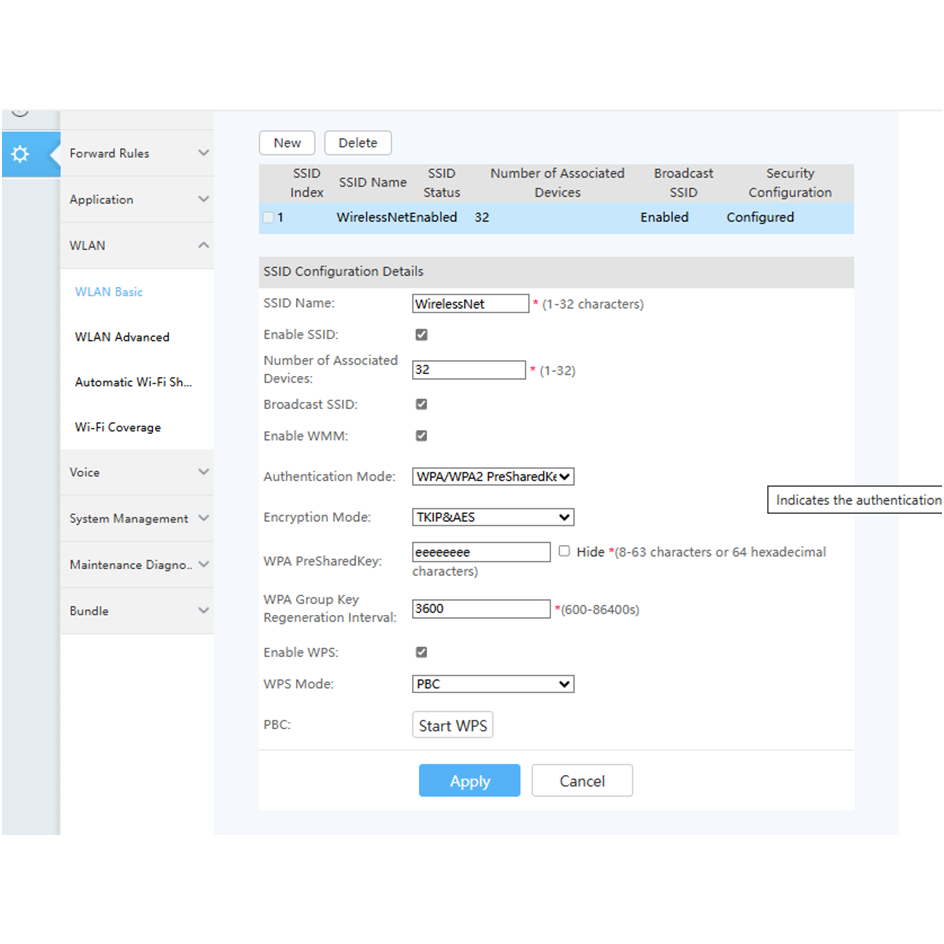The height and width of the screenshot is (944, 944).
Task: Open the WPS Mode dropdown
Action: point(493,684)
